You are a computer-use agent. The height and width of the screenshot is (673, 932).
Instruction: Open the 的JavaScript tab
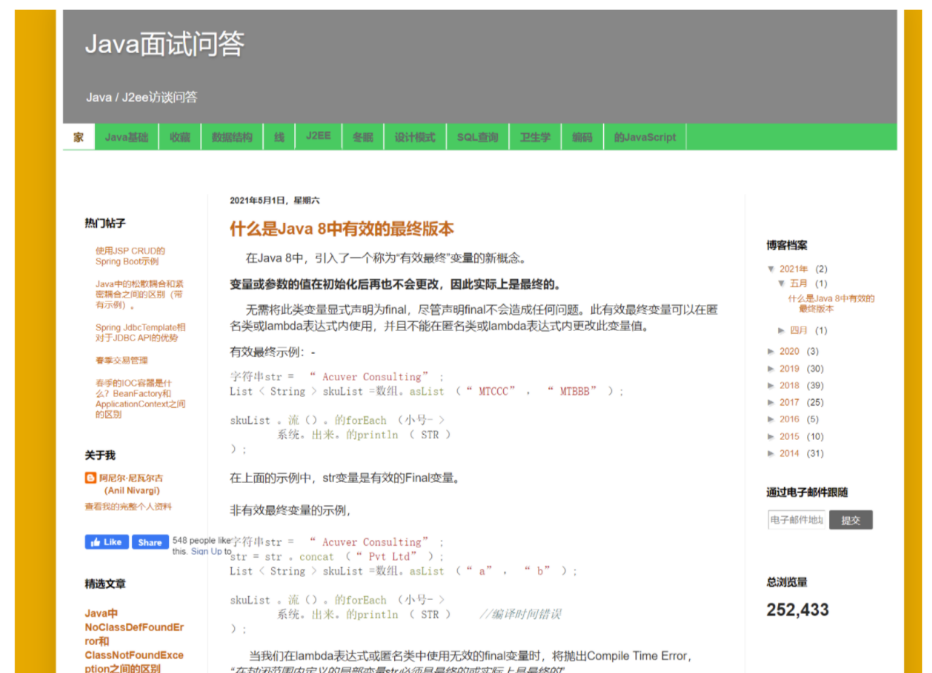645,137
